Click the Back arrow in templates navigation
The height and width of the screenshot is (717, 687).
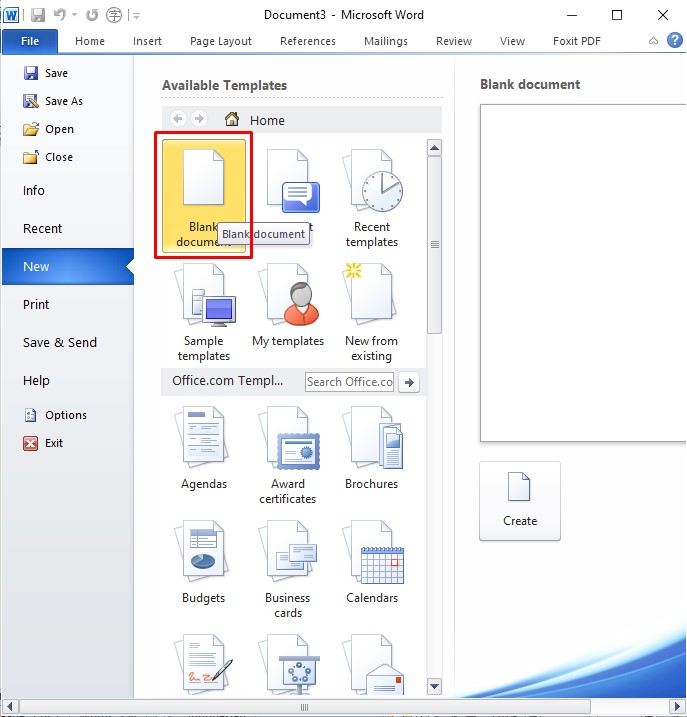click(178, 119)
